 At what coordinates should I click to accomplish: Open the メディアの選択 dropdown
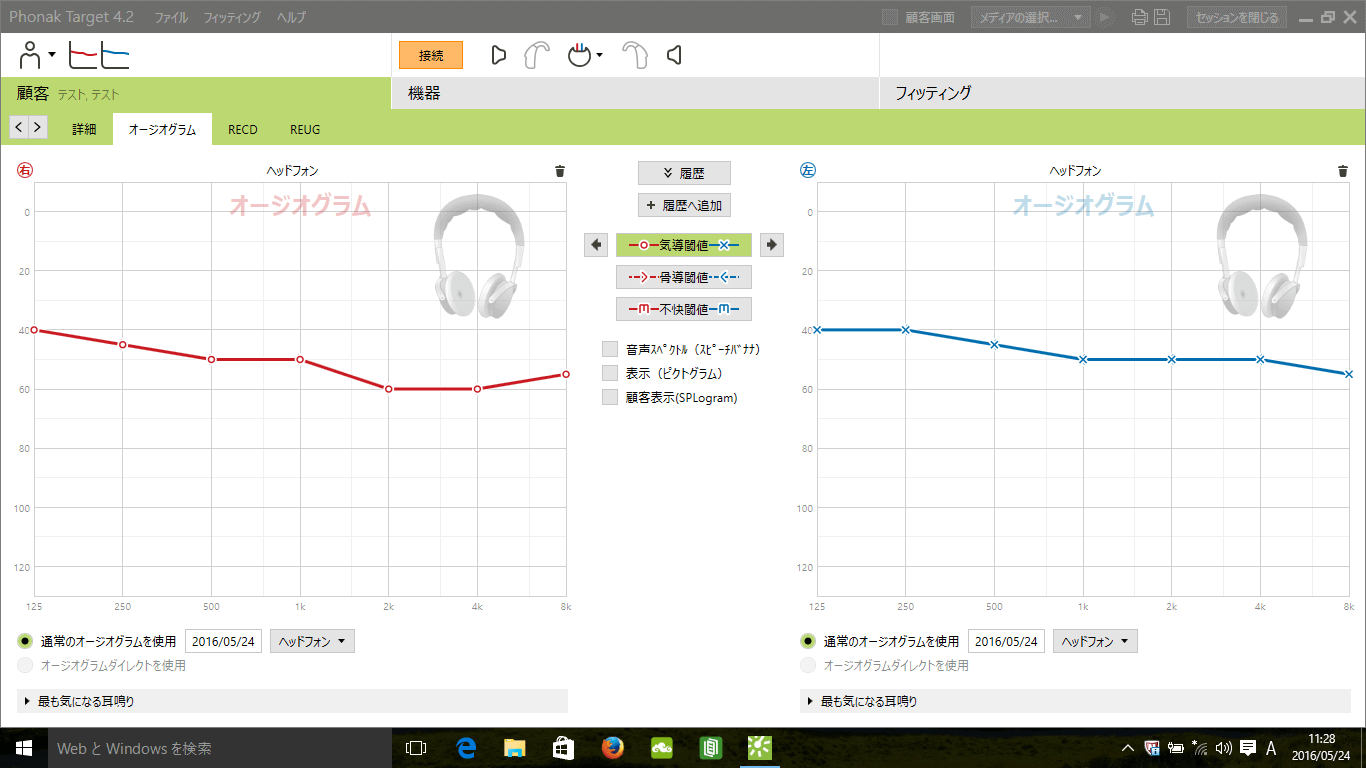pyautogui.click(x=1030, y=17)
